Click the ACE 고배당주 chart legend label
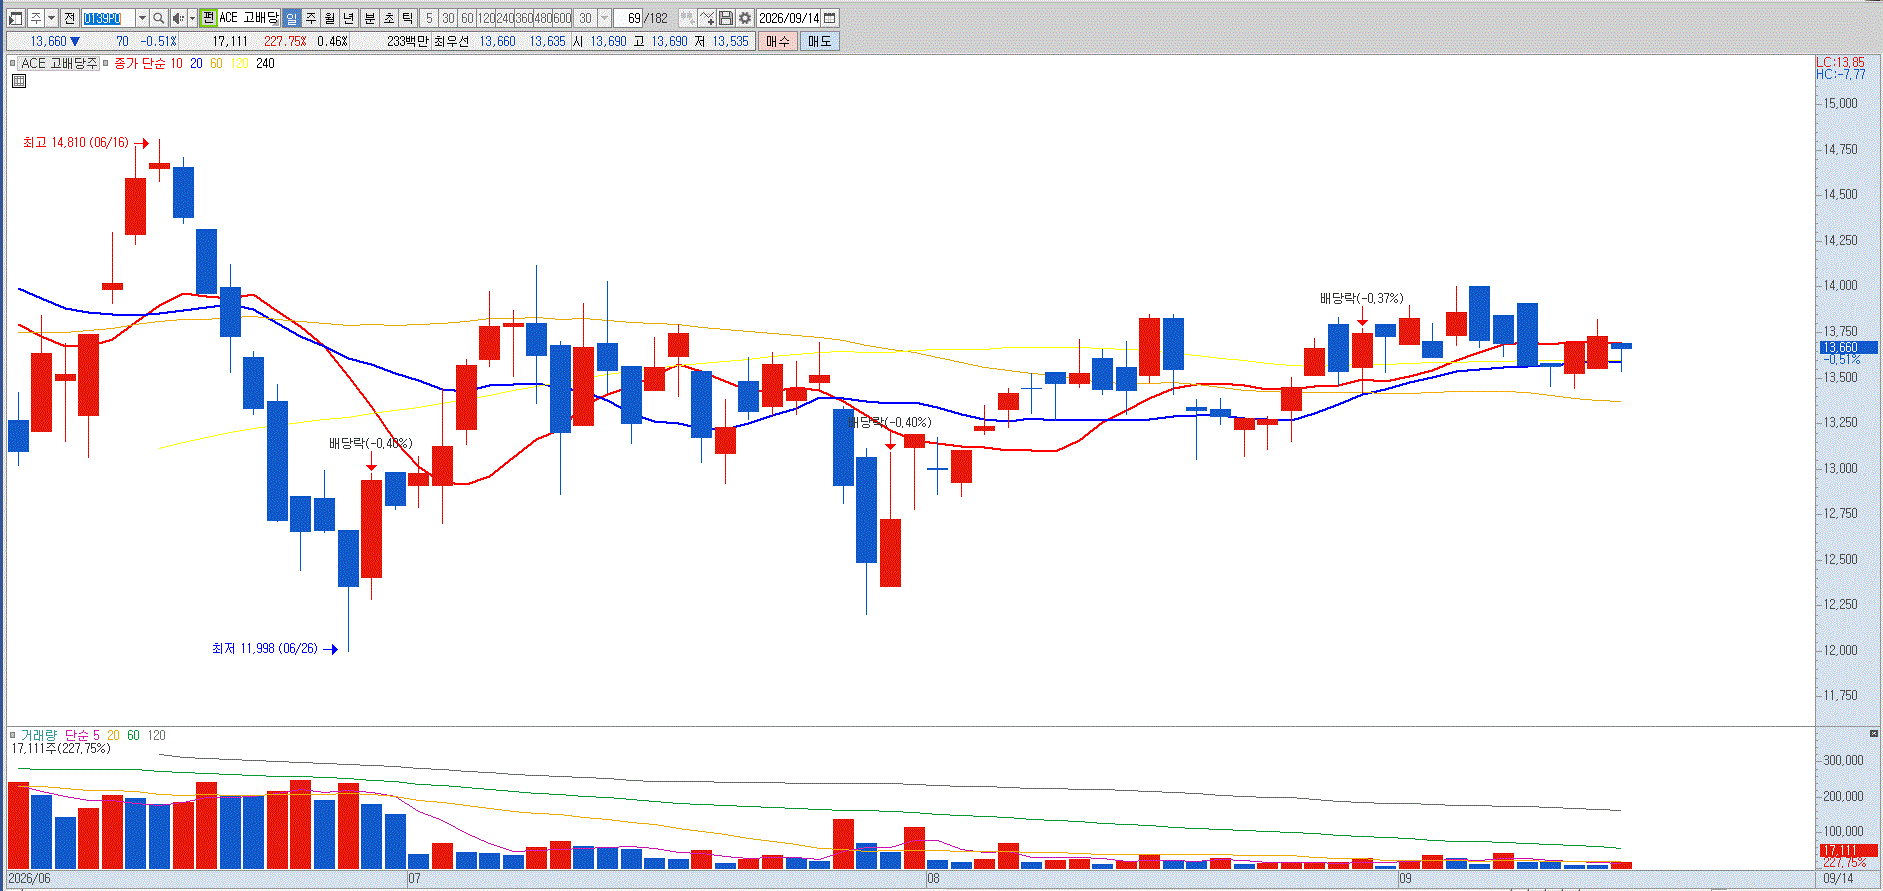The height and width of the screenshot is (891, 1883). [59, 63]
